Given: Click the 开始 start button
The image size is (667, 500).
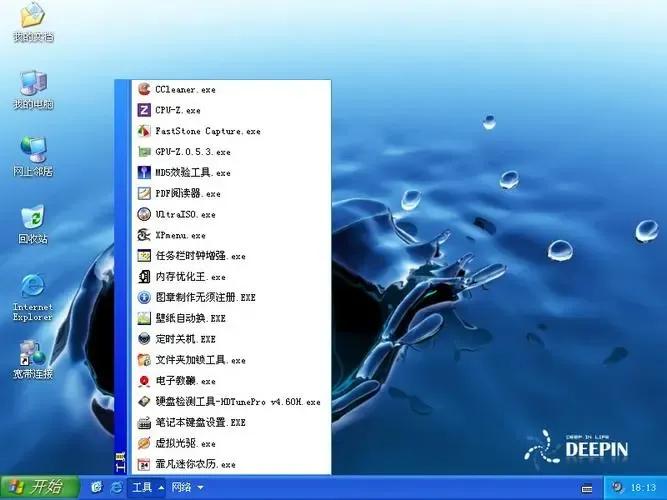Looking at the screenshot, I should [40, 487].
